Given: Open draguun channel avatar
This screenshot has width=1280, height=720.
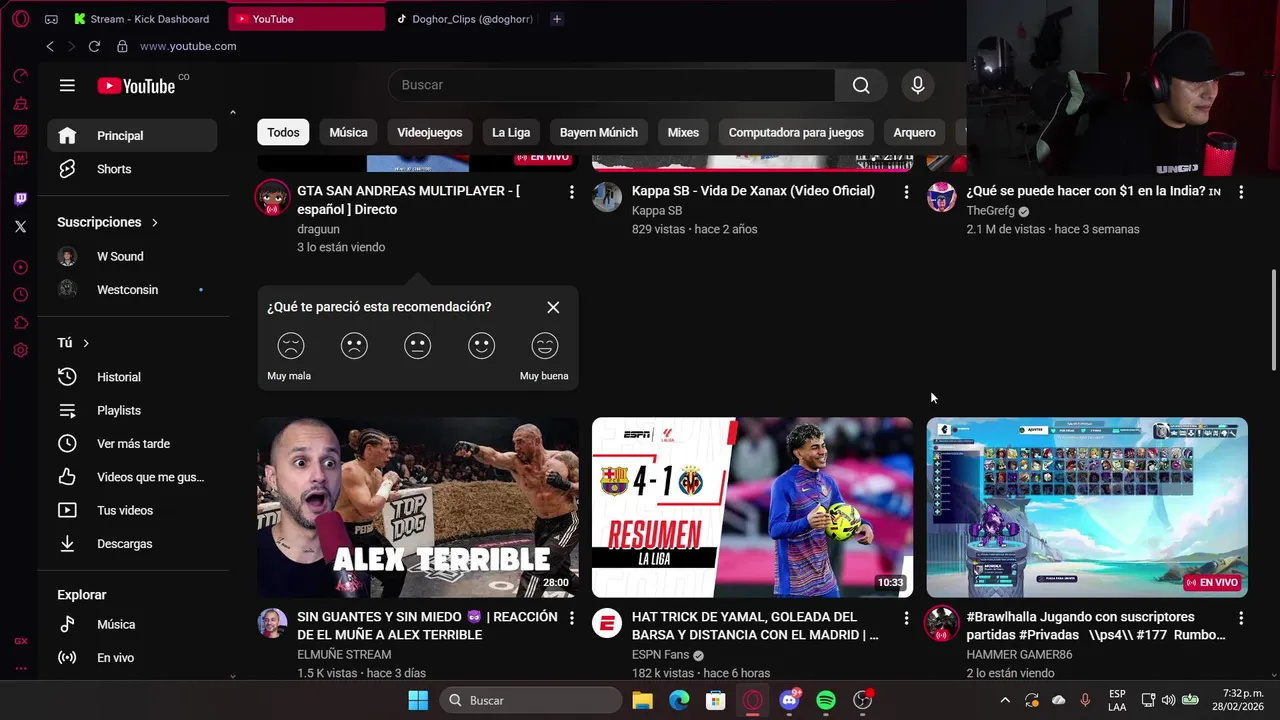Looking at the screenshot, I should tap(272, 197).
